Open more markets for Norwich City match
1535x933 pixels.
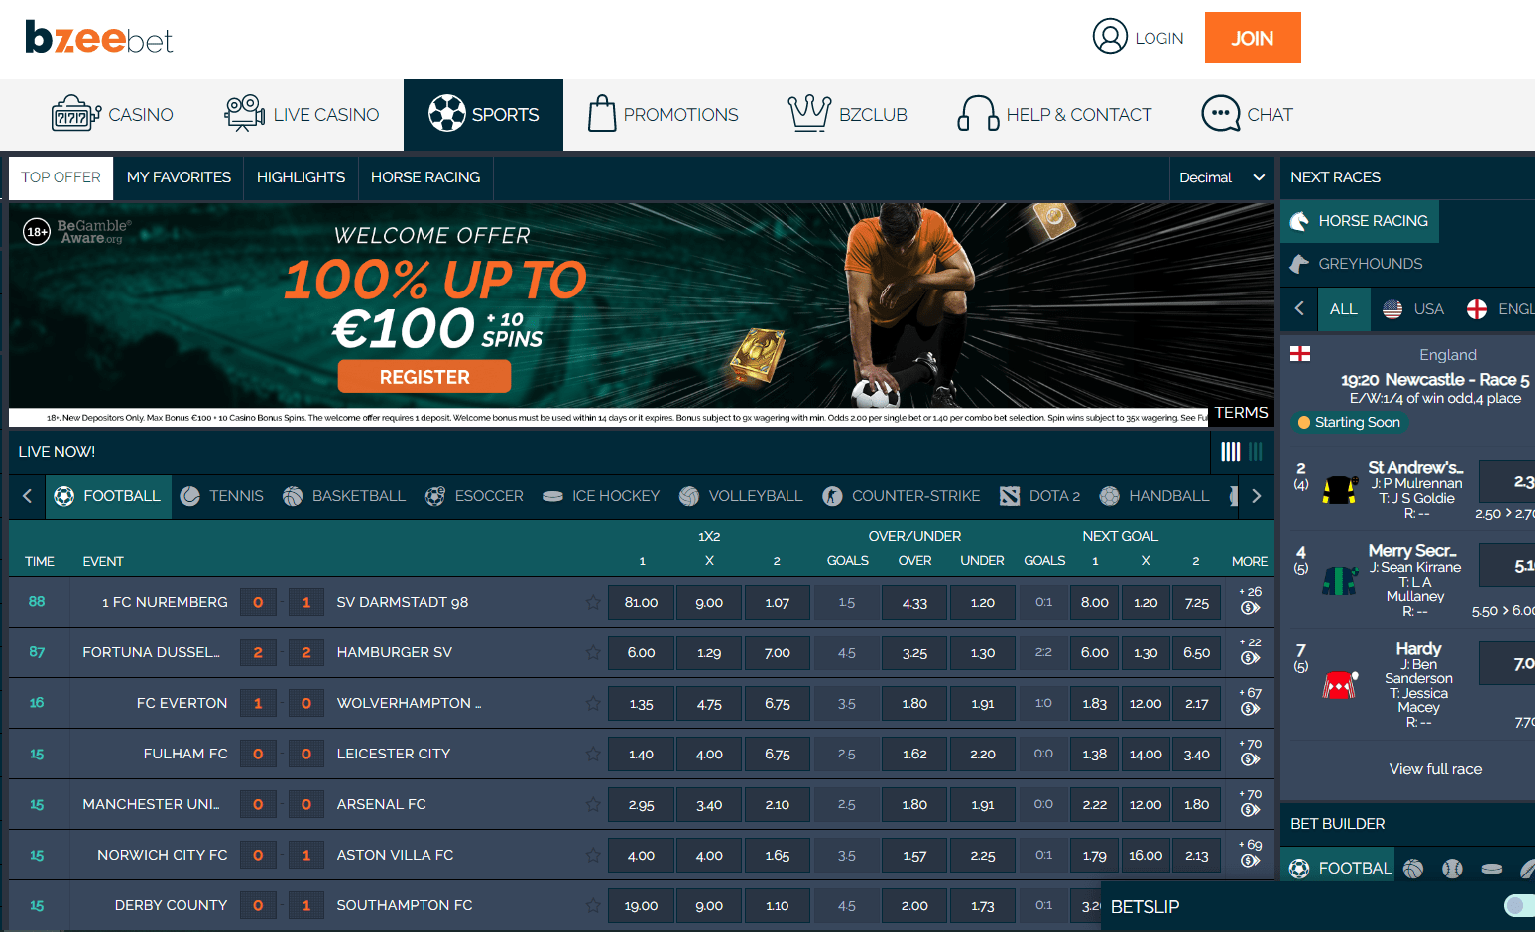[x=1250, y=854]
